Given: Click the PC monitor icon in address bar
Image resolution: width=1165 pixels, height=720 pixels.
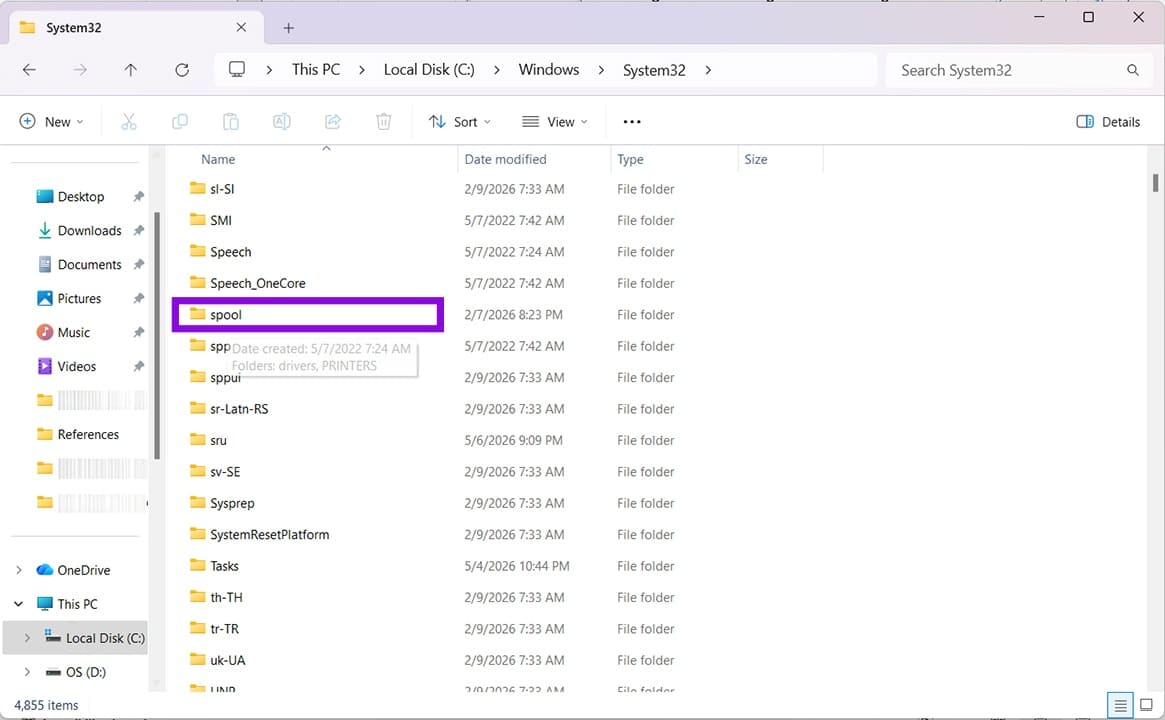Looking at the screenshot, I should tap(236, 70).
